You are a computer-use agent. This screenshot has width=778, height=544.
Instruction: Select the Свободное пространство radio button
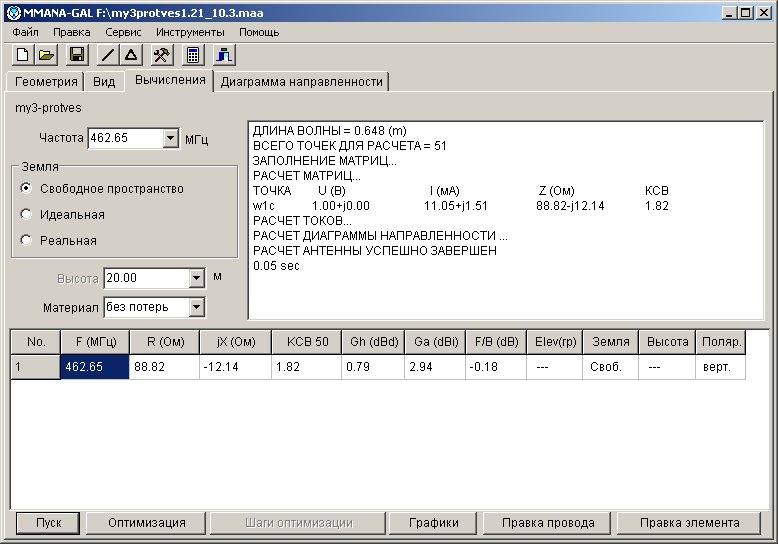coord(27,188)
